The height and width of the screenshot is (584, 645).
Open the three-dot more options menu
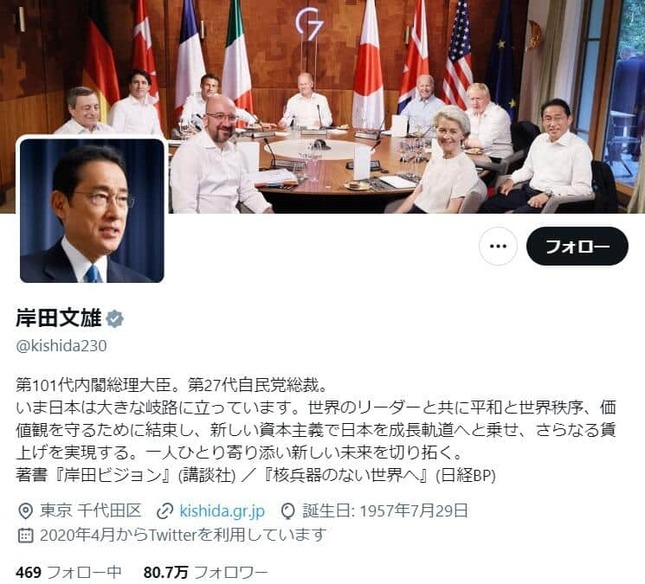tap(498, 246)
